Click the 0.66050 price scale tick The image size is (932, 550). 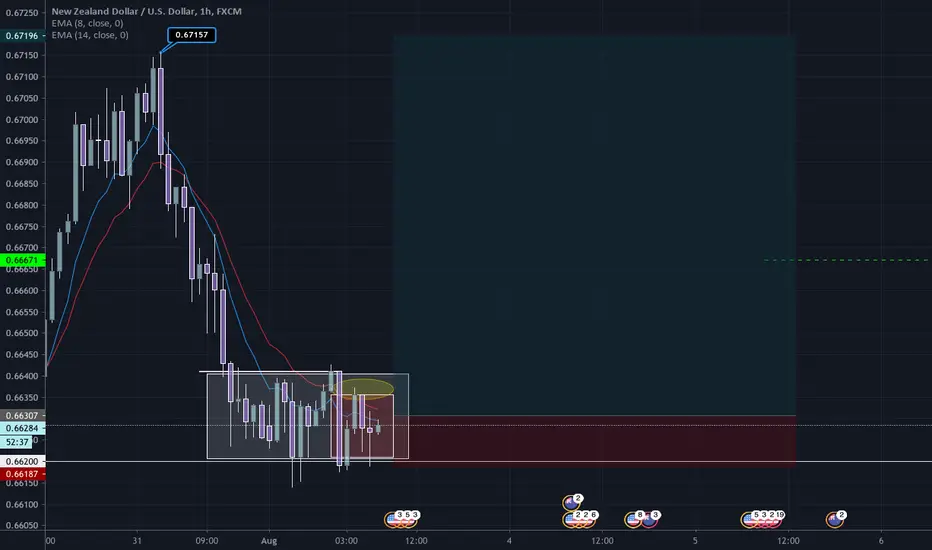(22, 525)
